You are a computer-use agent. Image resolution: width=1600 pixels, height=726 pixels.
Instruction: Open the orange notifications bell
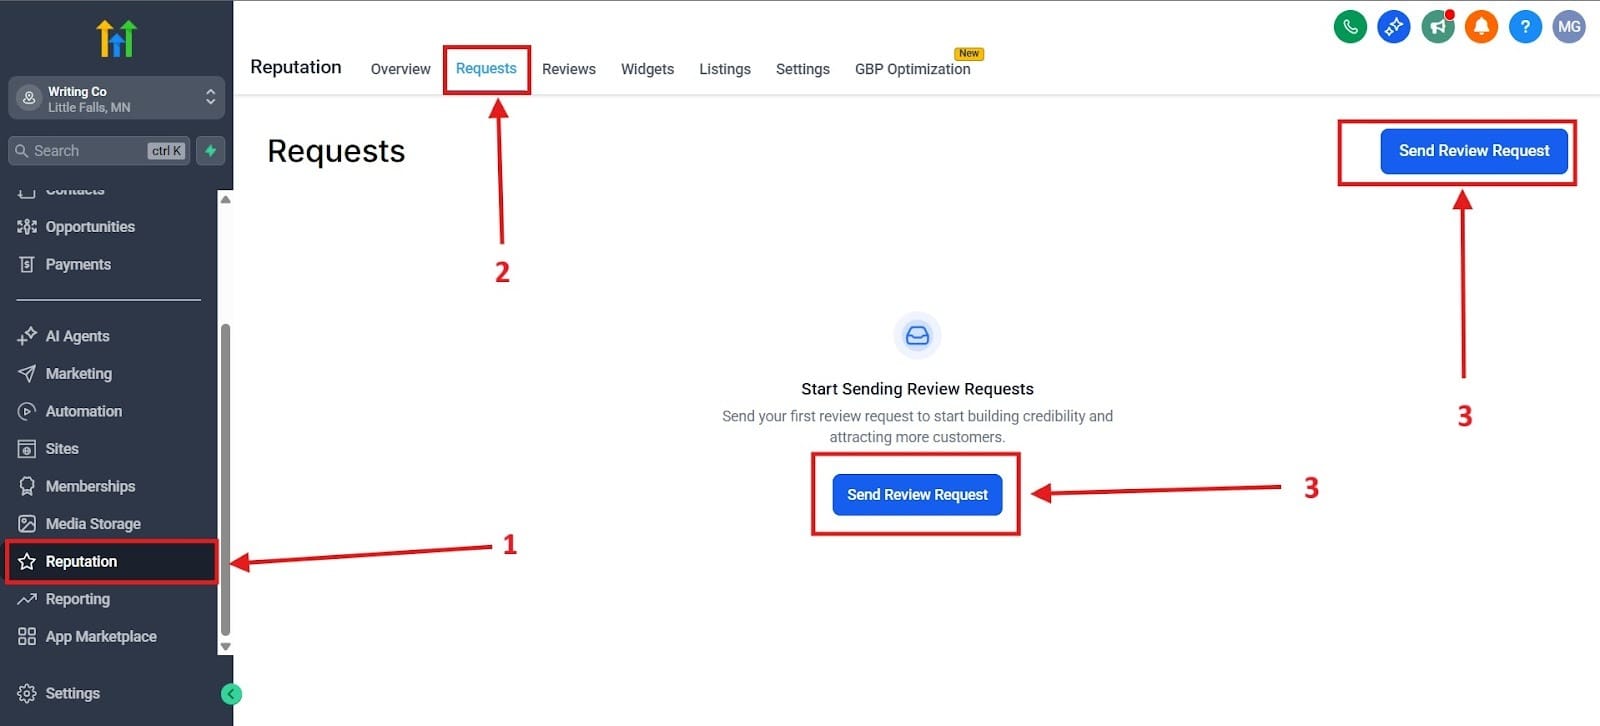pyautogui.click(x=1481, y=27)
